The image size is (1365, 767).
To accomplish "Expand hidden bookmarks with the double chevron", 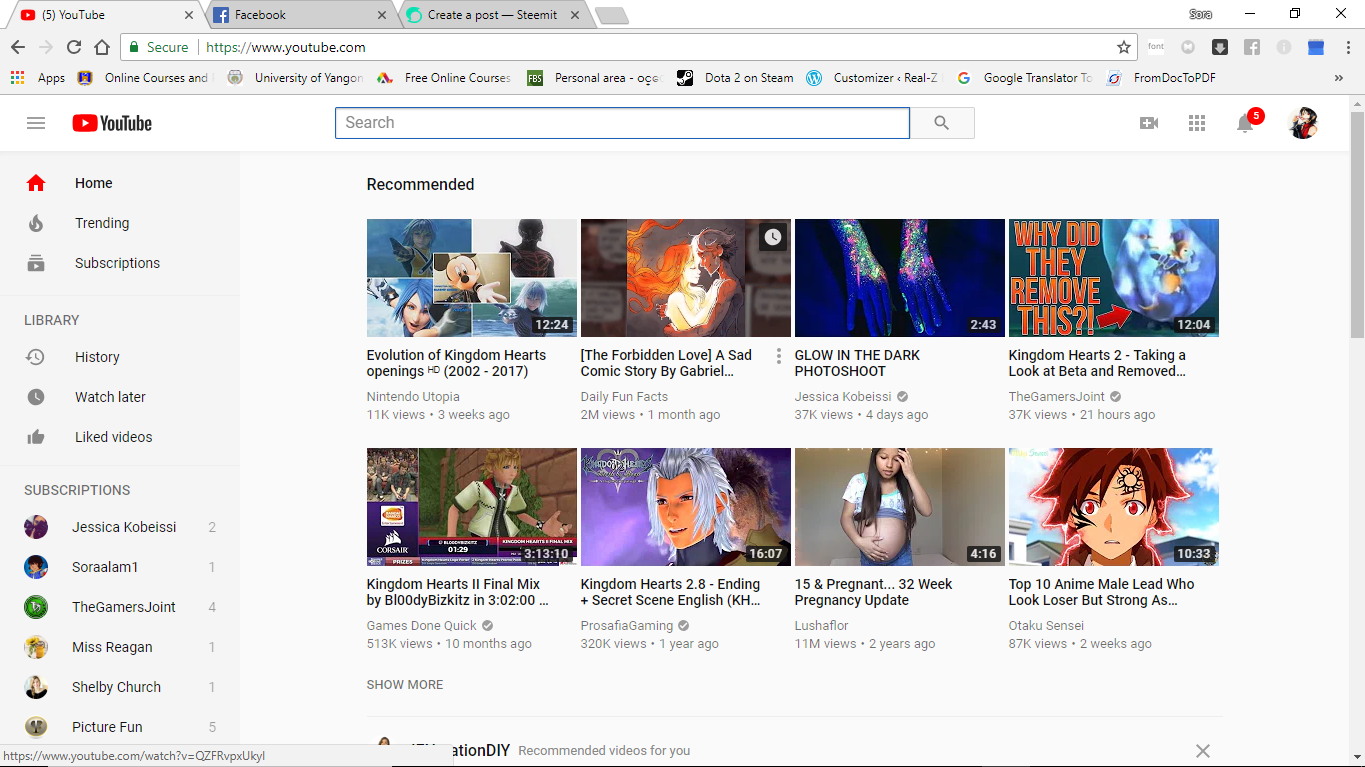I will 1339,78.
